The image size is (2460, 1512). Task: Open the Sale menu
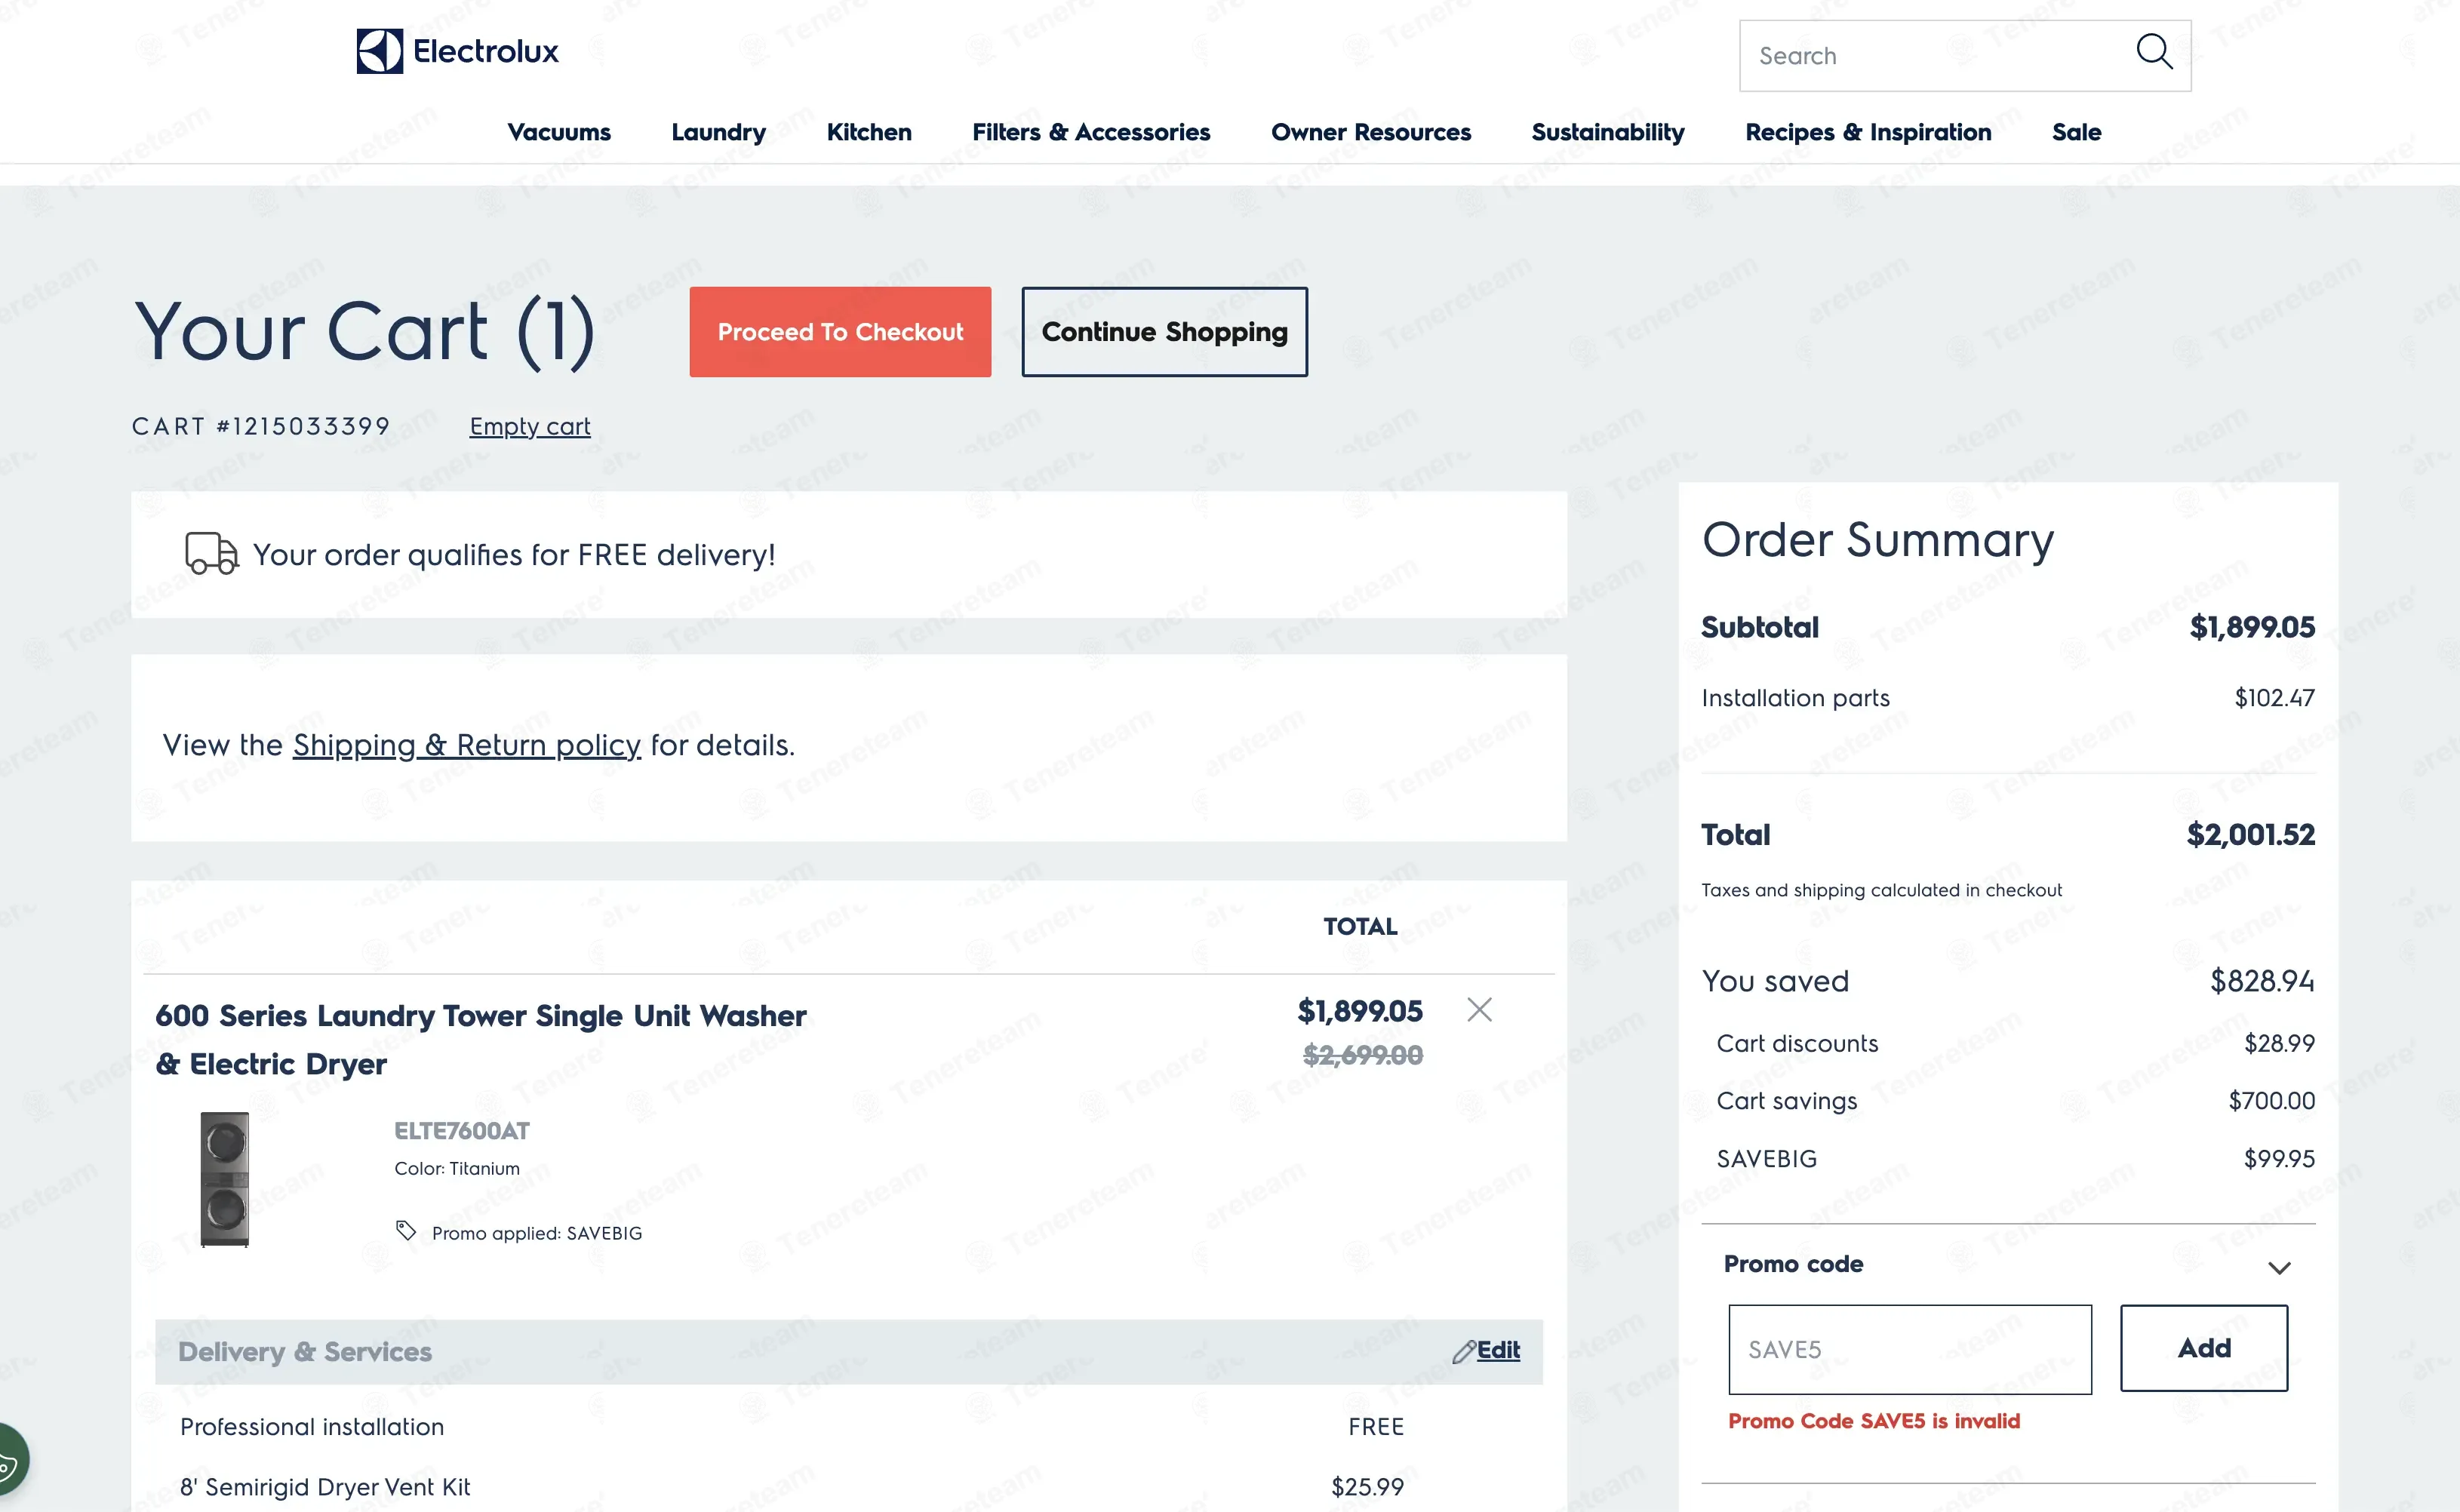point(2076,132)
